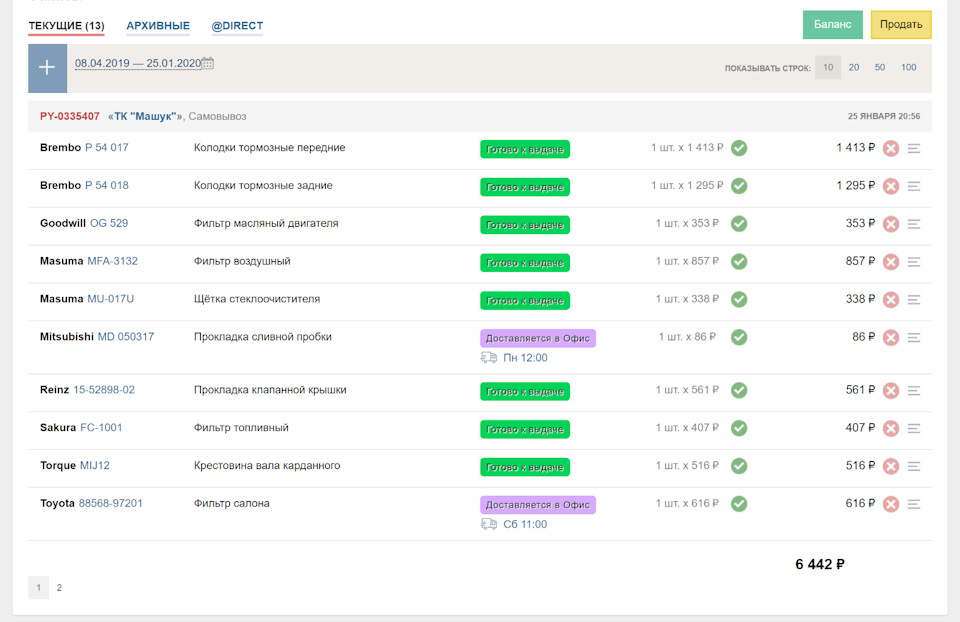Go to page 2
The image size is (960, 622).
click(x=59, y=588)
